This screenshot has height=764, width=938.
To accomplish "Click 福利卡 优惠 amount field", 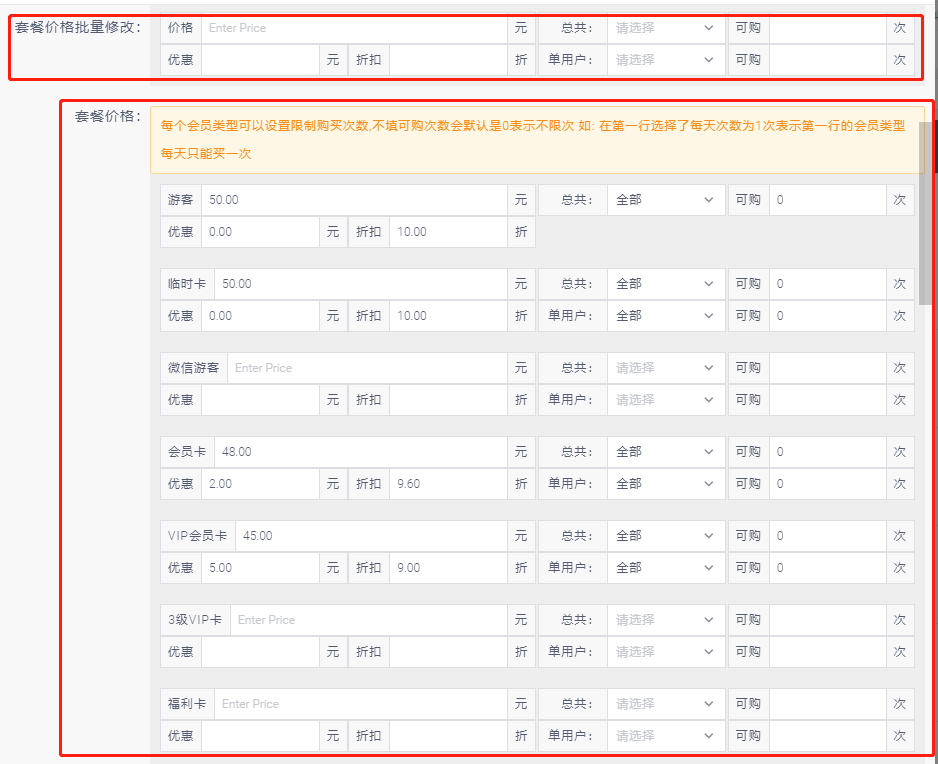I will click(260, 736).
